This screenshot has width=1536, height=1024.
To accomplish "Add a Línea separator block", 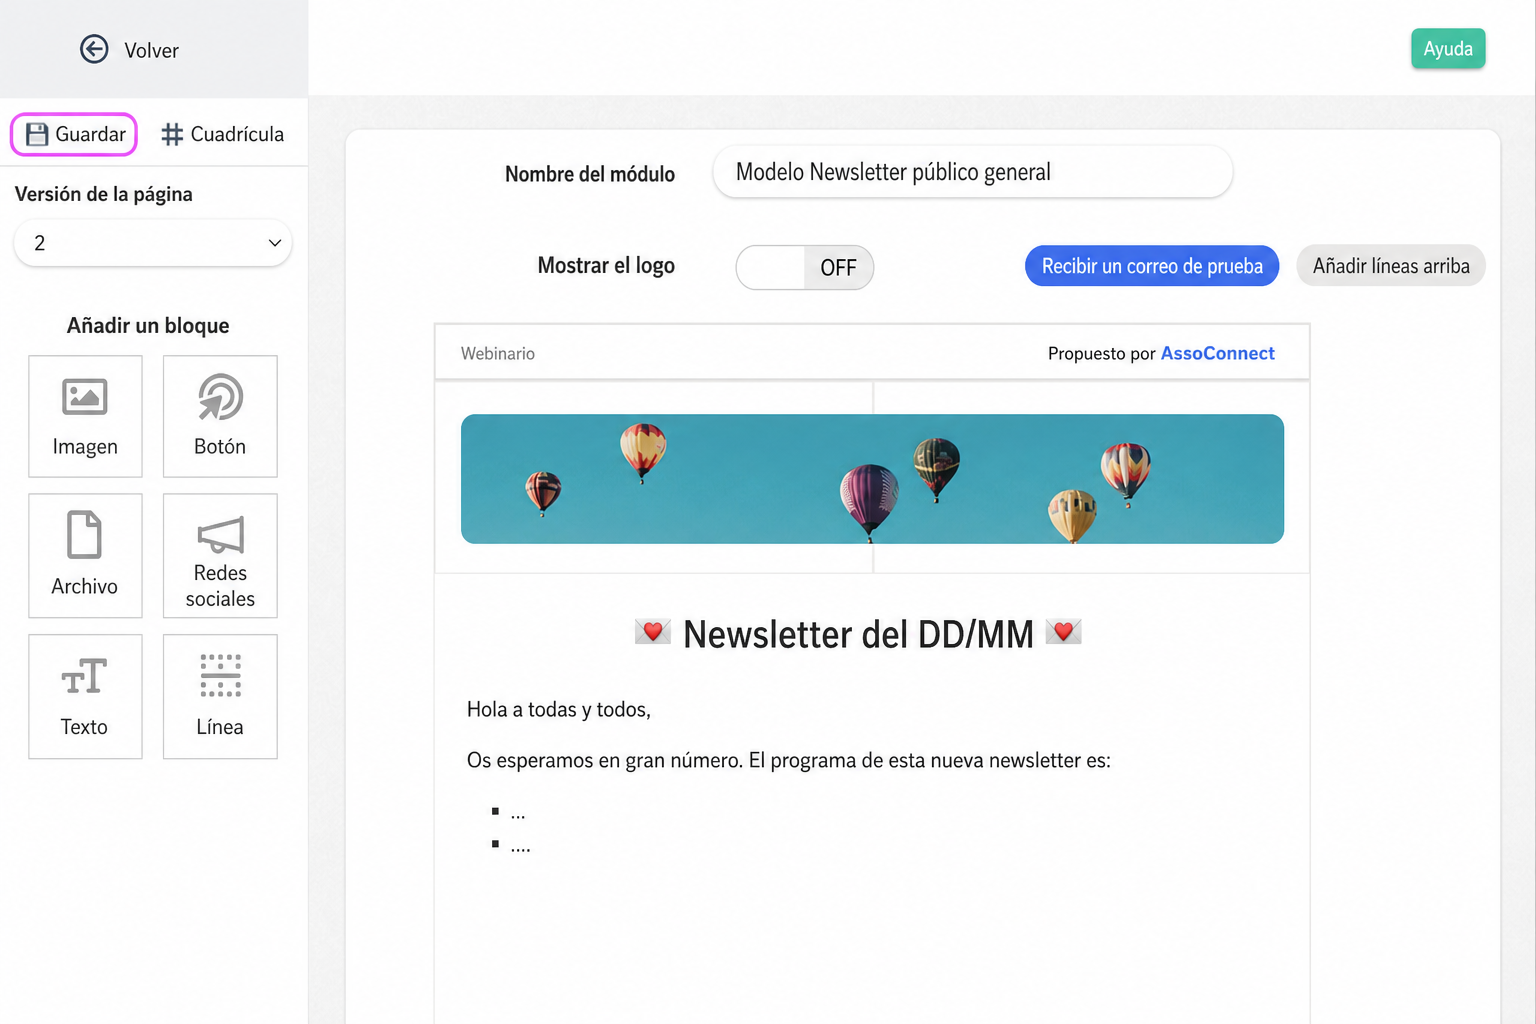I will (220, 696).
